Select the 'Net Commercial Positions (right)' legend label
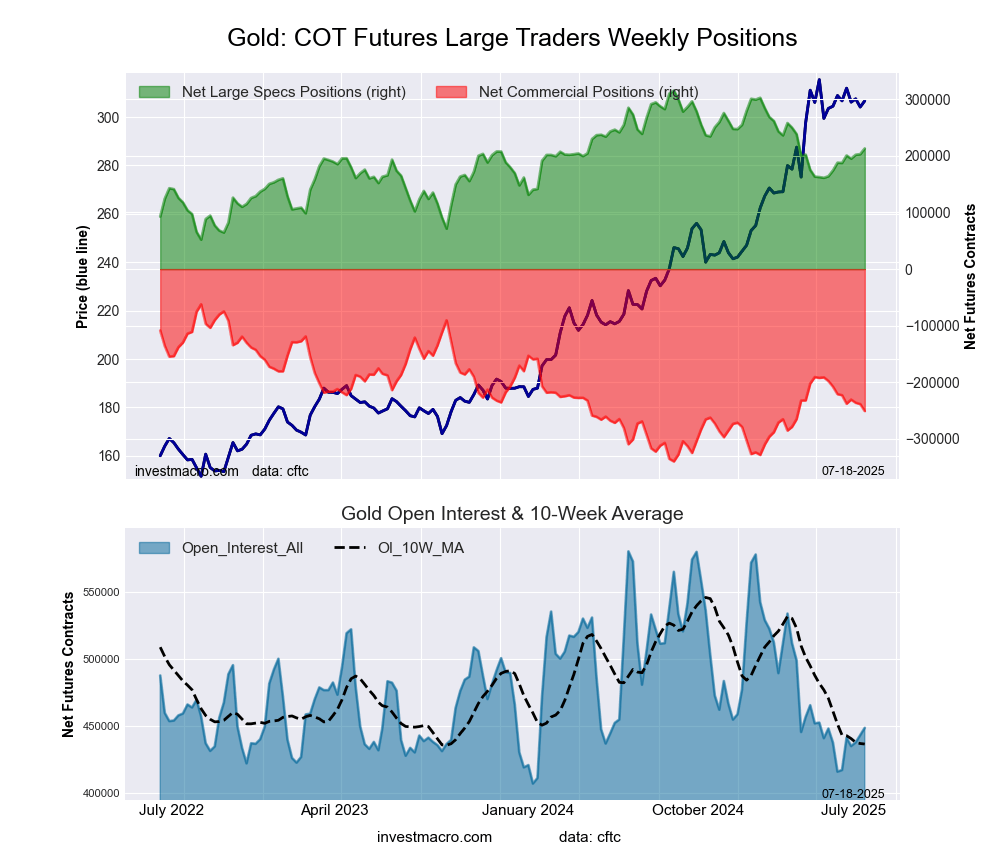Screen dimensions: 1000x860 click(x=588, y=92)
